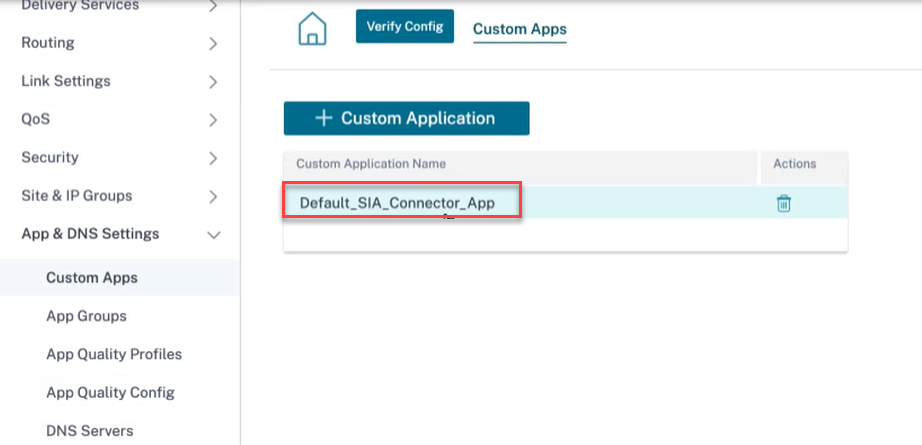Select Custom Apps in sidebar

[x=92, y=277]
